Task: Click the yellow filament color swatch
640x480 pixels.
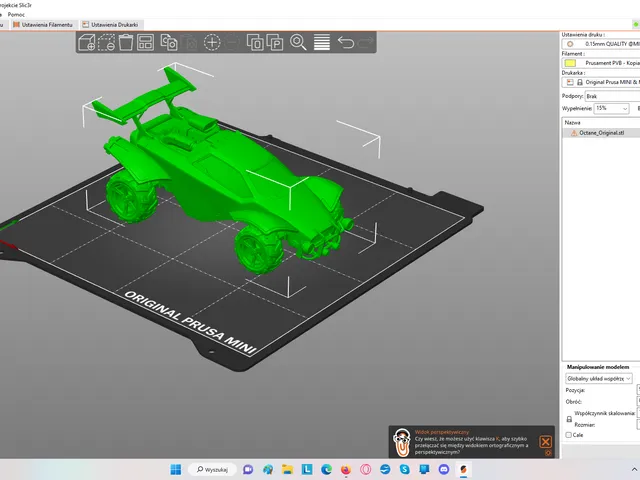Action: pyautogui.click(x=570, y=63)
